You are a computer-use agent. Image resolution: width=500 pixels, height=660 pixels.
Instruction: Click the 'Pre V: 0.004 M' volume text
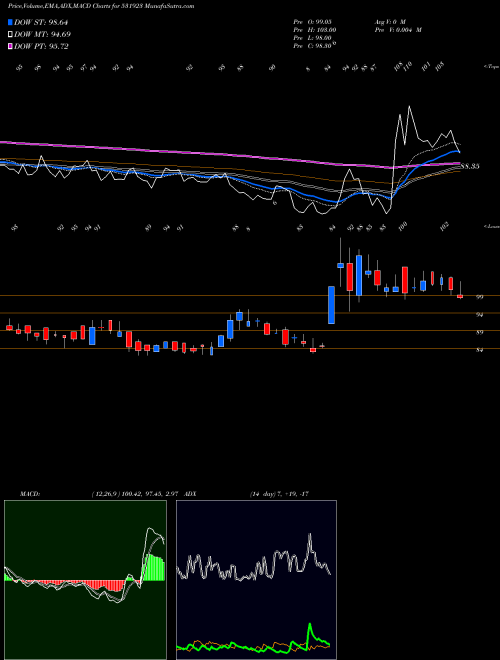tap(397, 30)
